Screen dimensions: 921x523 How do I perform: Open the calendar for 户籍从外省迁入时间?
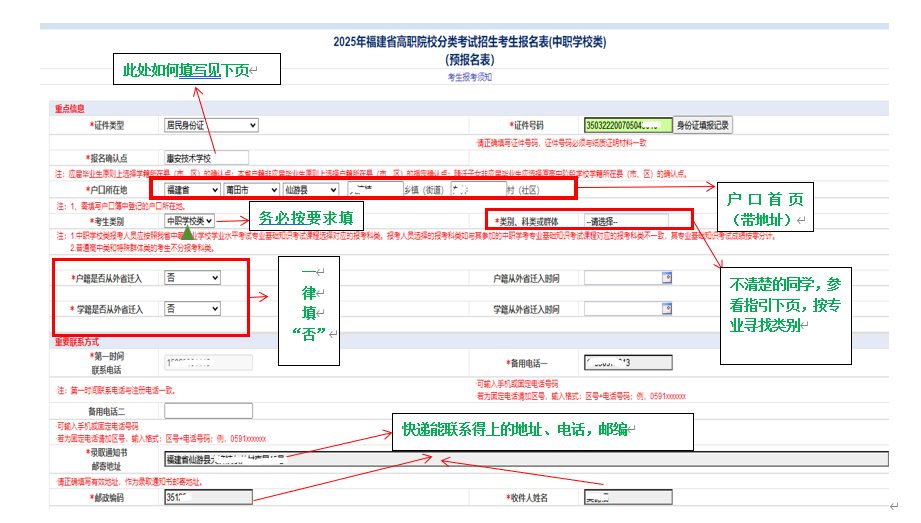pyautogui.click(x=666, y=278)
